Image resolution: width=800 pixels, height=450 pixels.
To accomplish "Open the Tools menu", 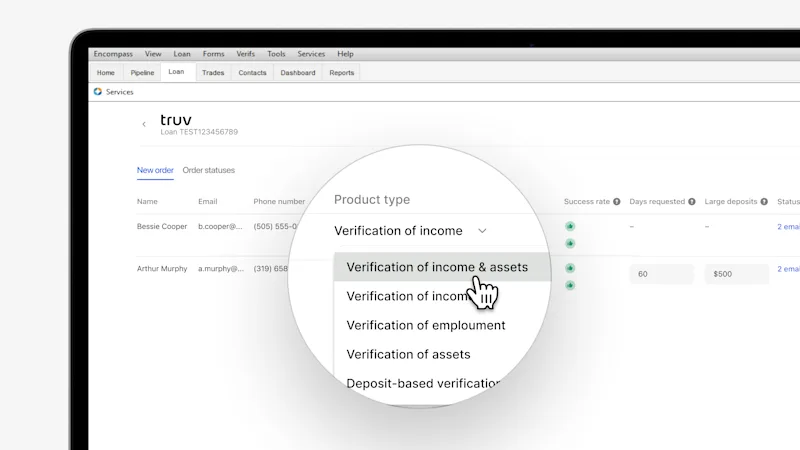I will click(276, 54).
